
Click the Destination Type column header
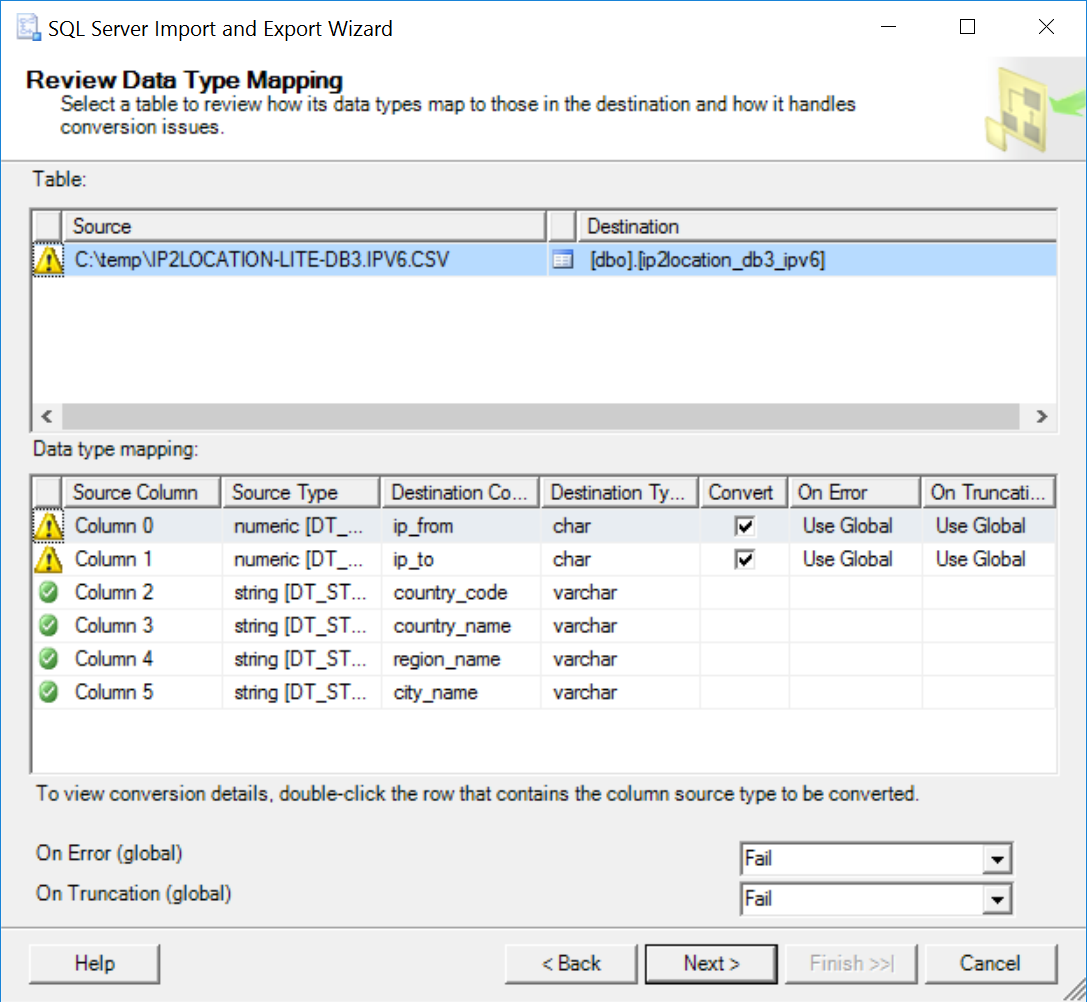tap(619, 492)
